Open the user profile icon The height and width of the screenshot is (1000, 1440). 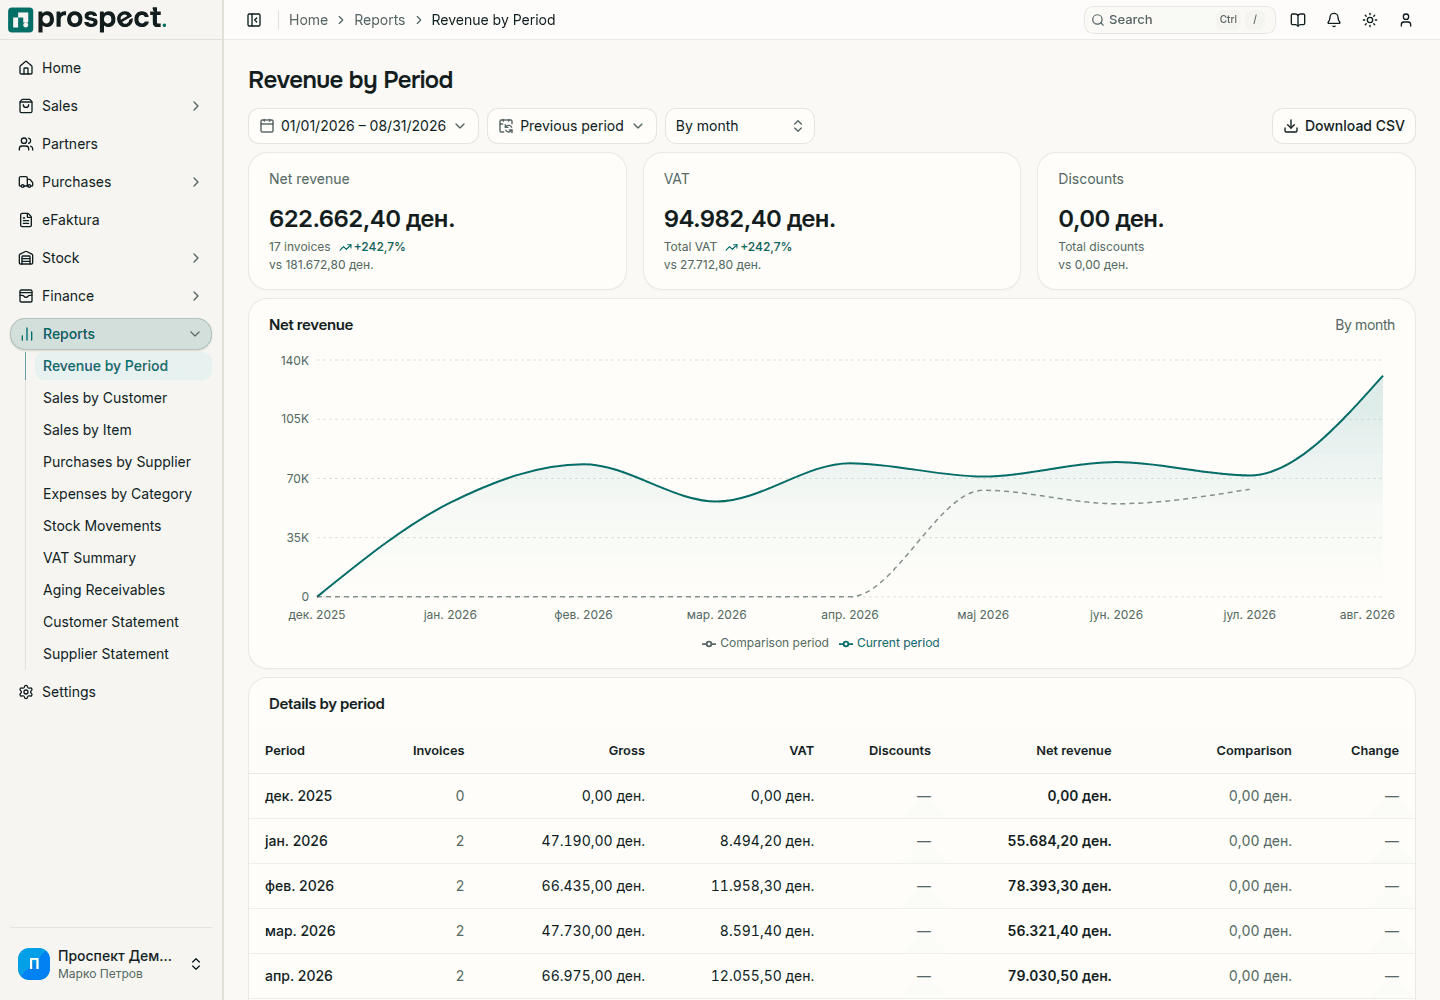click(x=1406, y=20)
